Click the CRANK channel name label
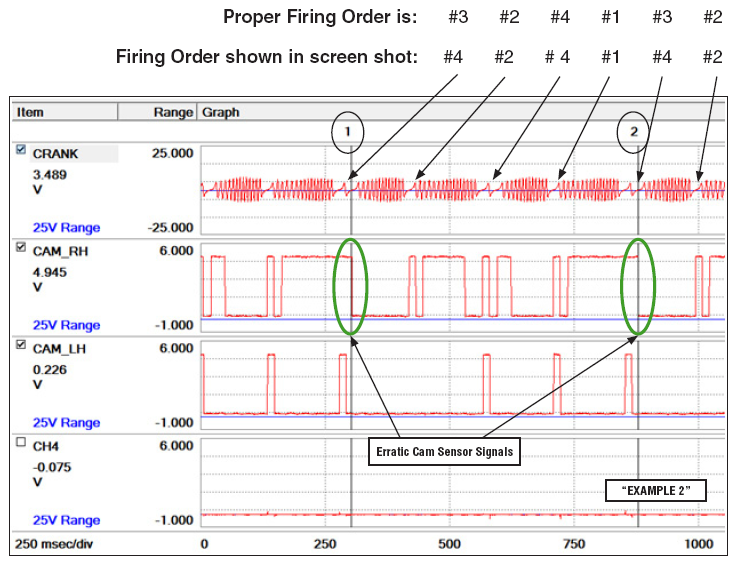The width and height of the screenshot is (737, 565). pos(56,154)
